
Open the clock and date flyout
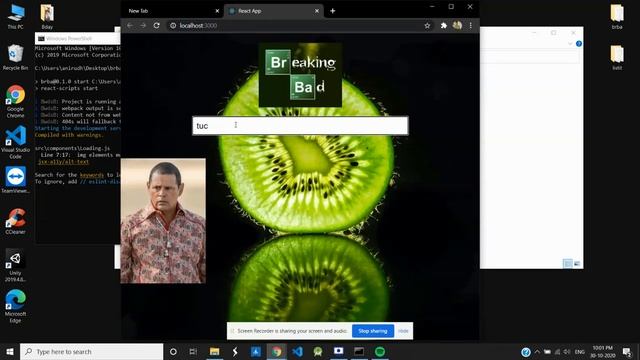[x=602, y=351]
